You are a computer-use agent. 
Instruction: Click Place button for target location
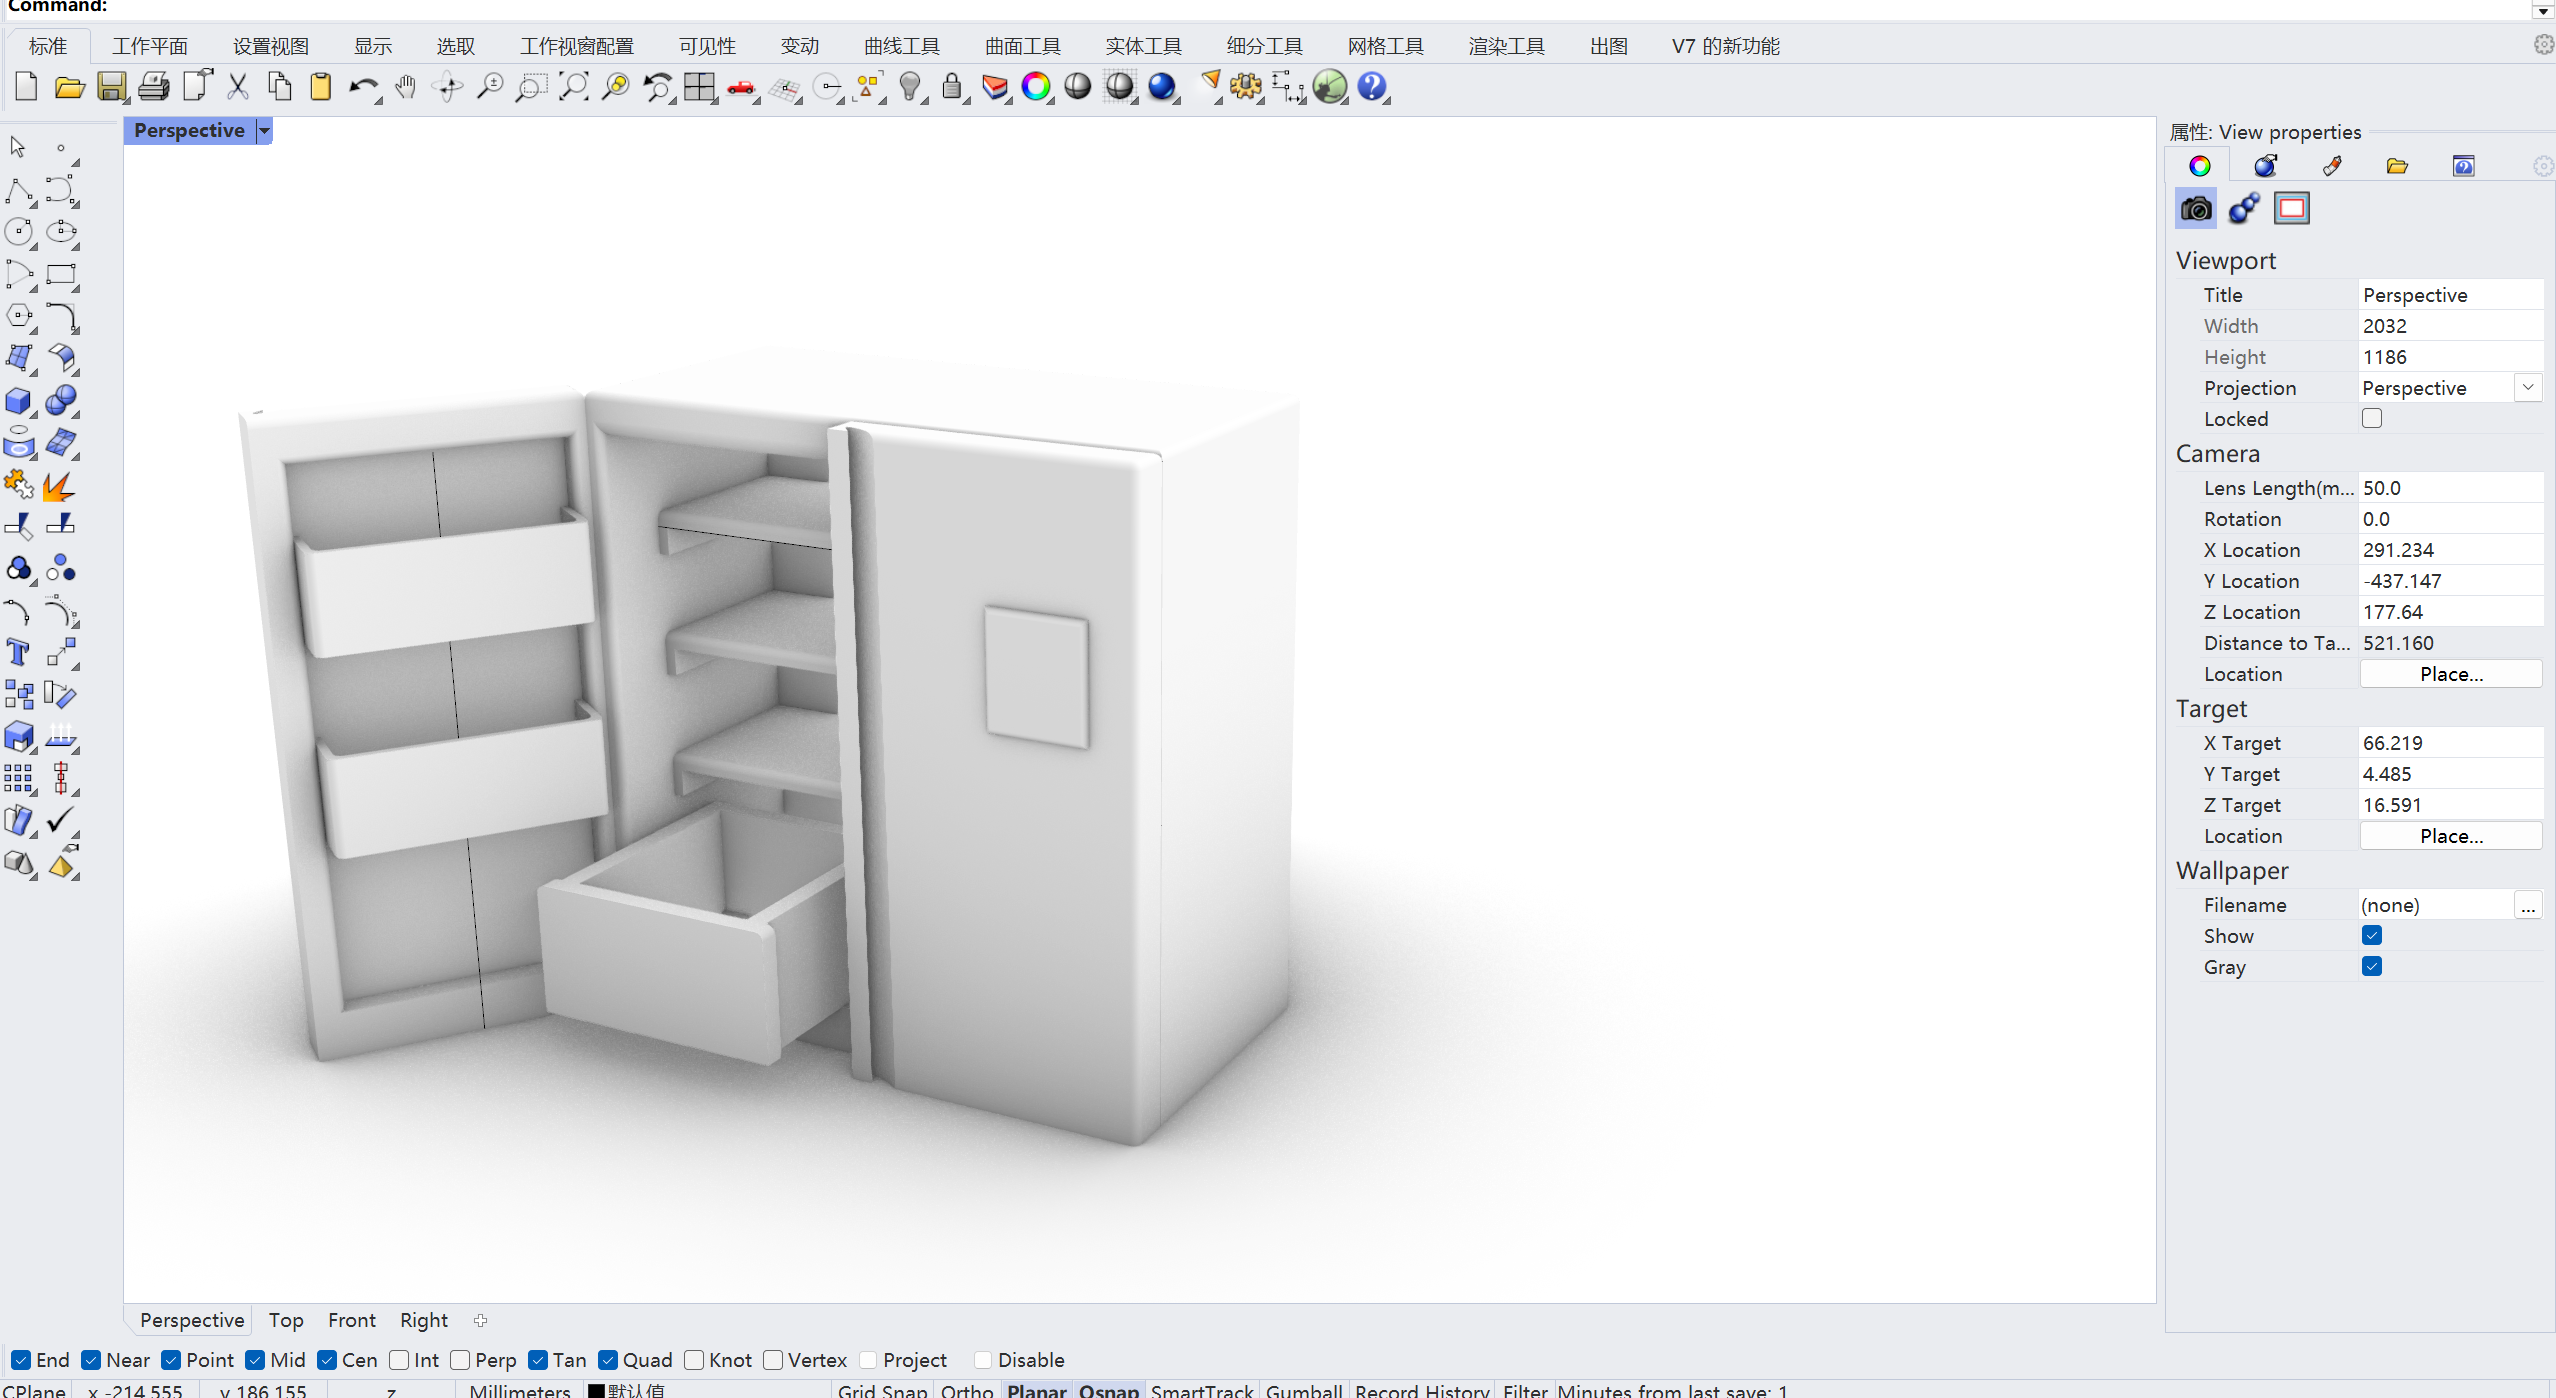[2450, 836]
